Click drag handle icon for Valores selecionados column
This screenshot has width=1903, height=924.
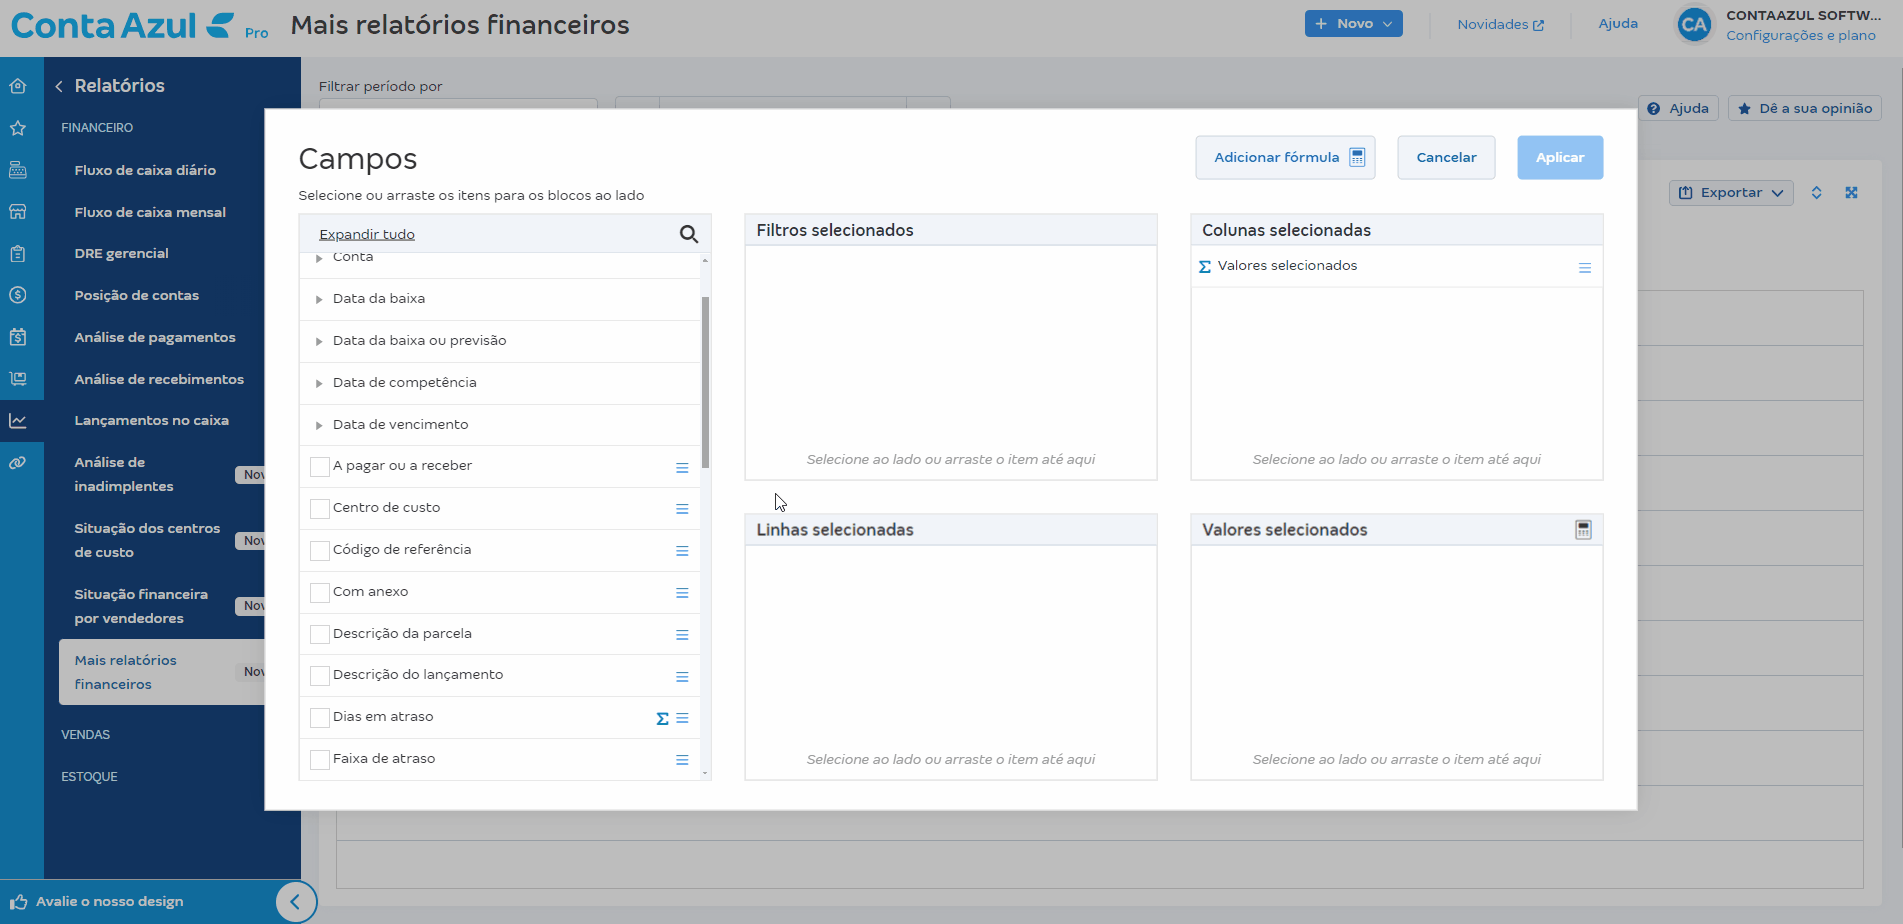coord(1584,268)
